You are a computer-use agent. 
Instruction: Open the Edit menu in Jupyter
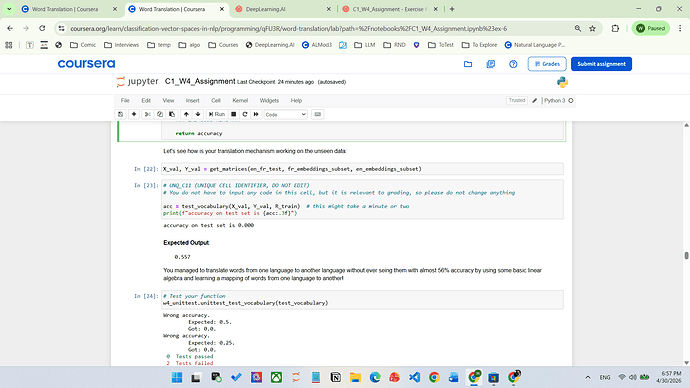pos(146,101)
